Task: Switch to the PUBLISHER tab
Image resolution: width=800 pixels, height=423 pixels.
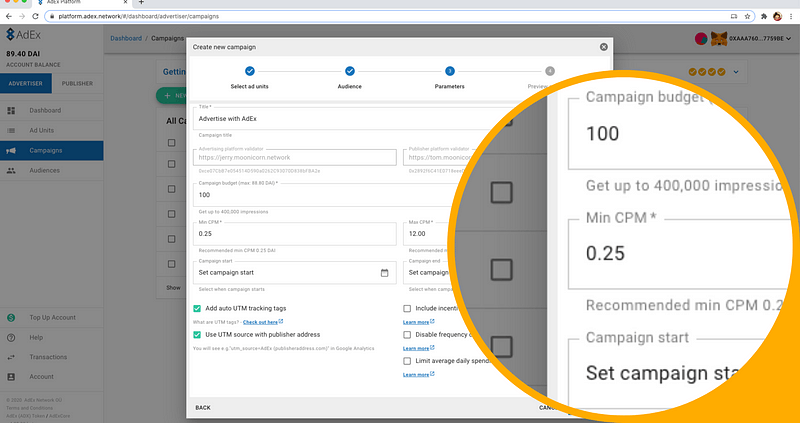Action: [x=78, y=83]
